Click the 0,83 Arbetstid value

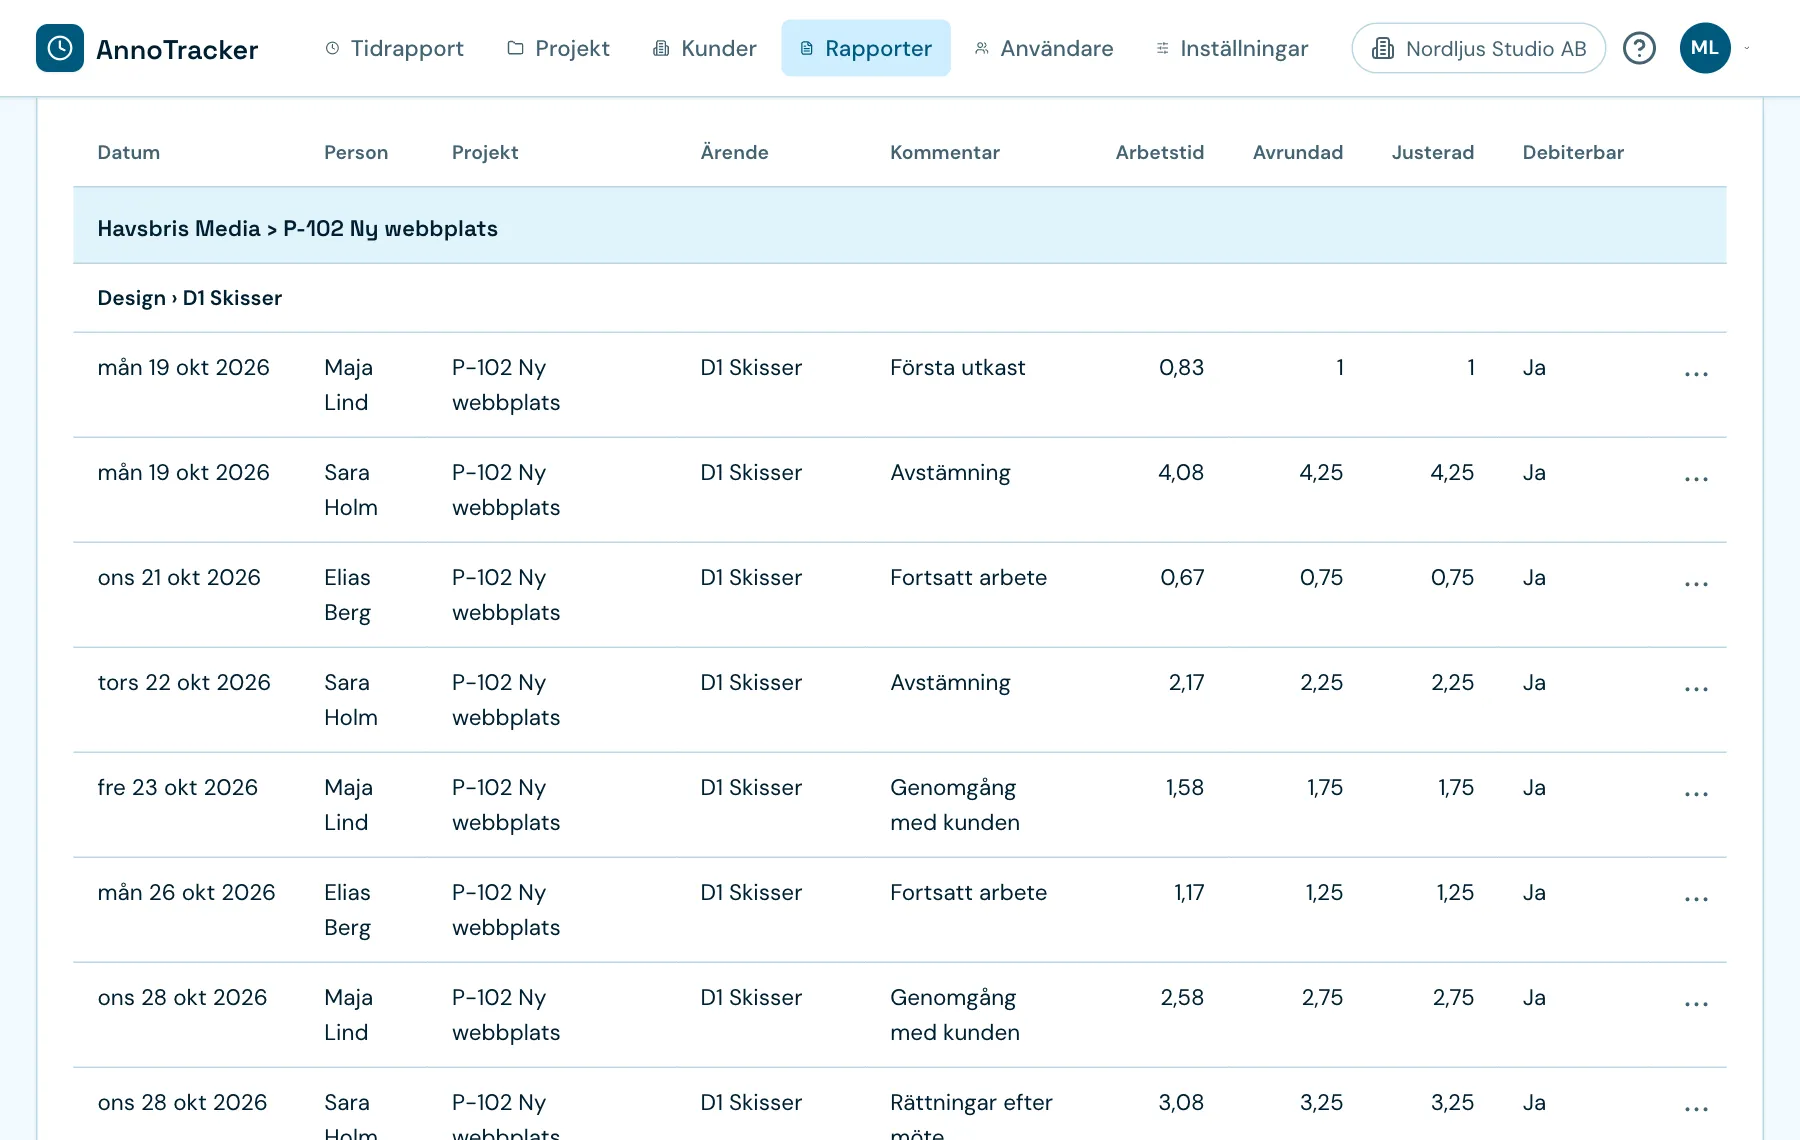pos(1181,367)
